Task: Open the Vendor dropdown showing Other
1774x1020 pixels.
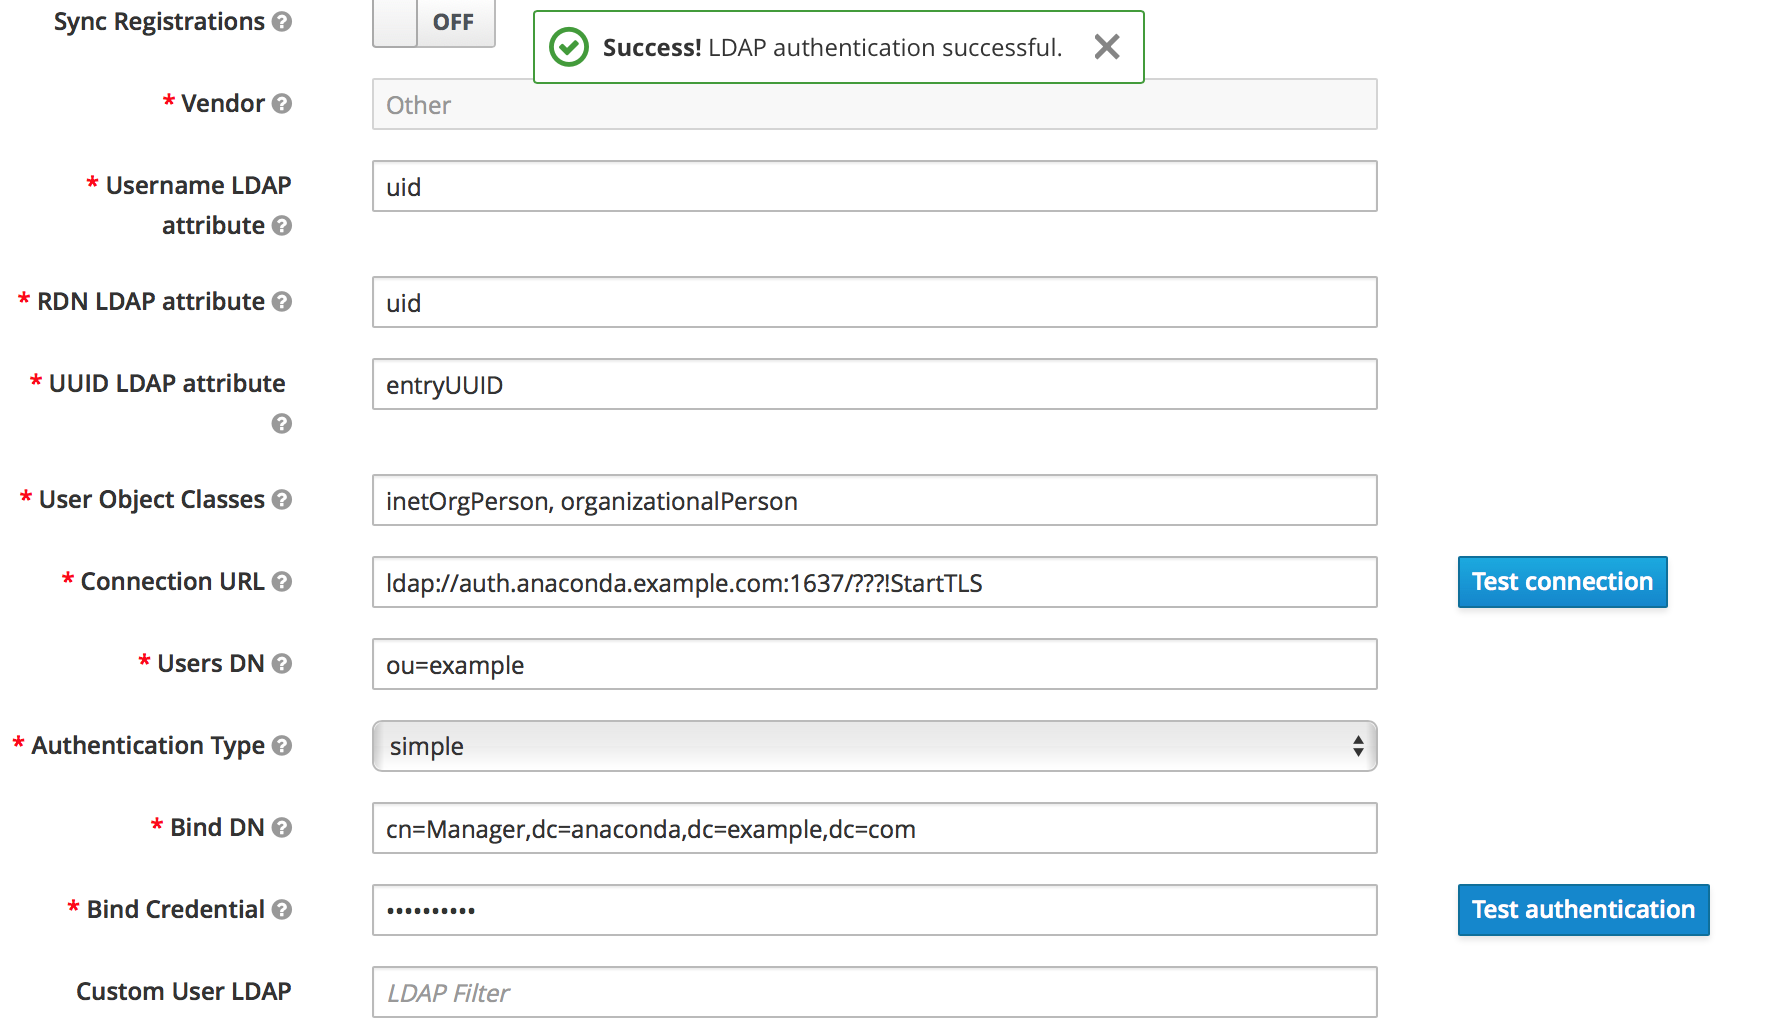Action: coord(874,104)
